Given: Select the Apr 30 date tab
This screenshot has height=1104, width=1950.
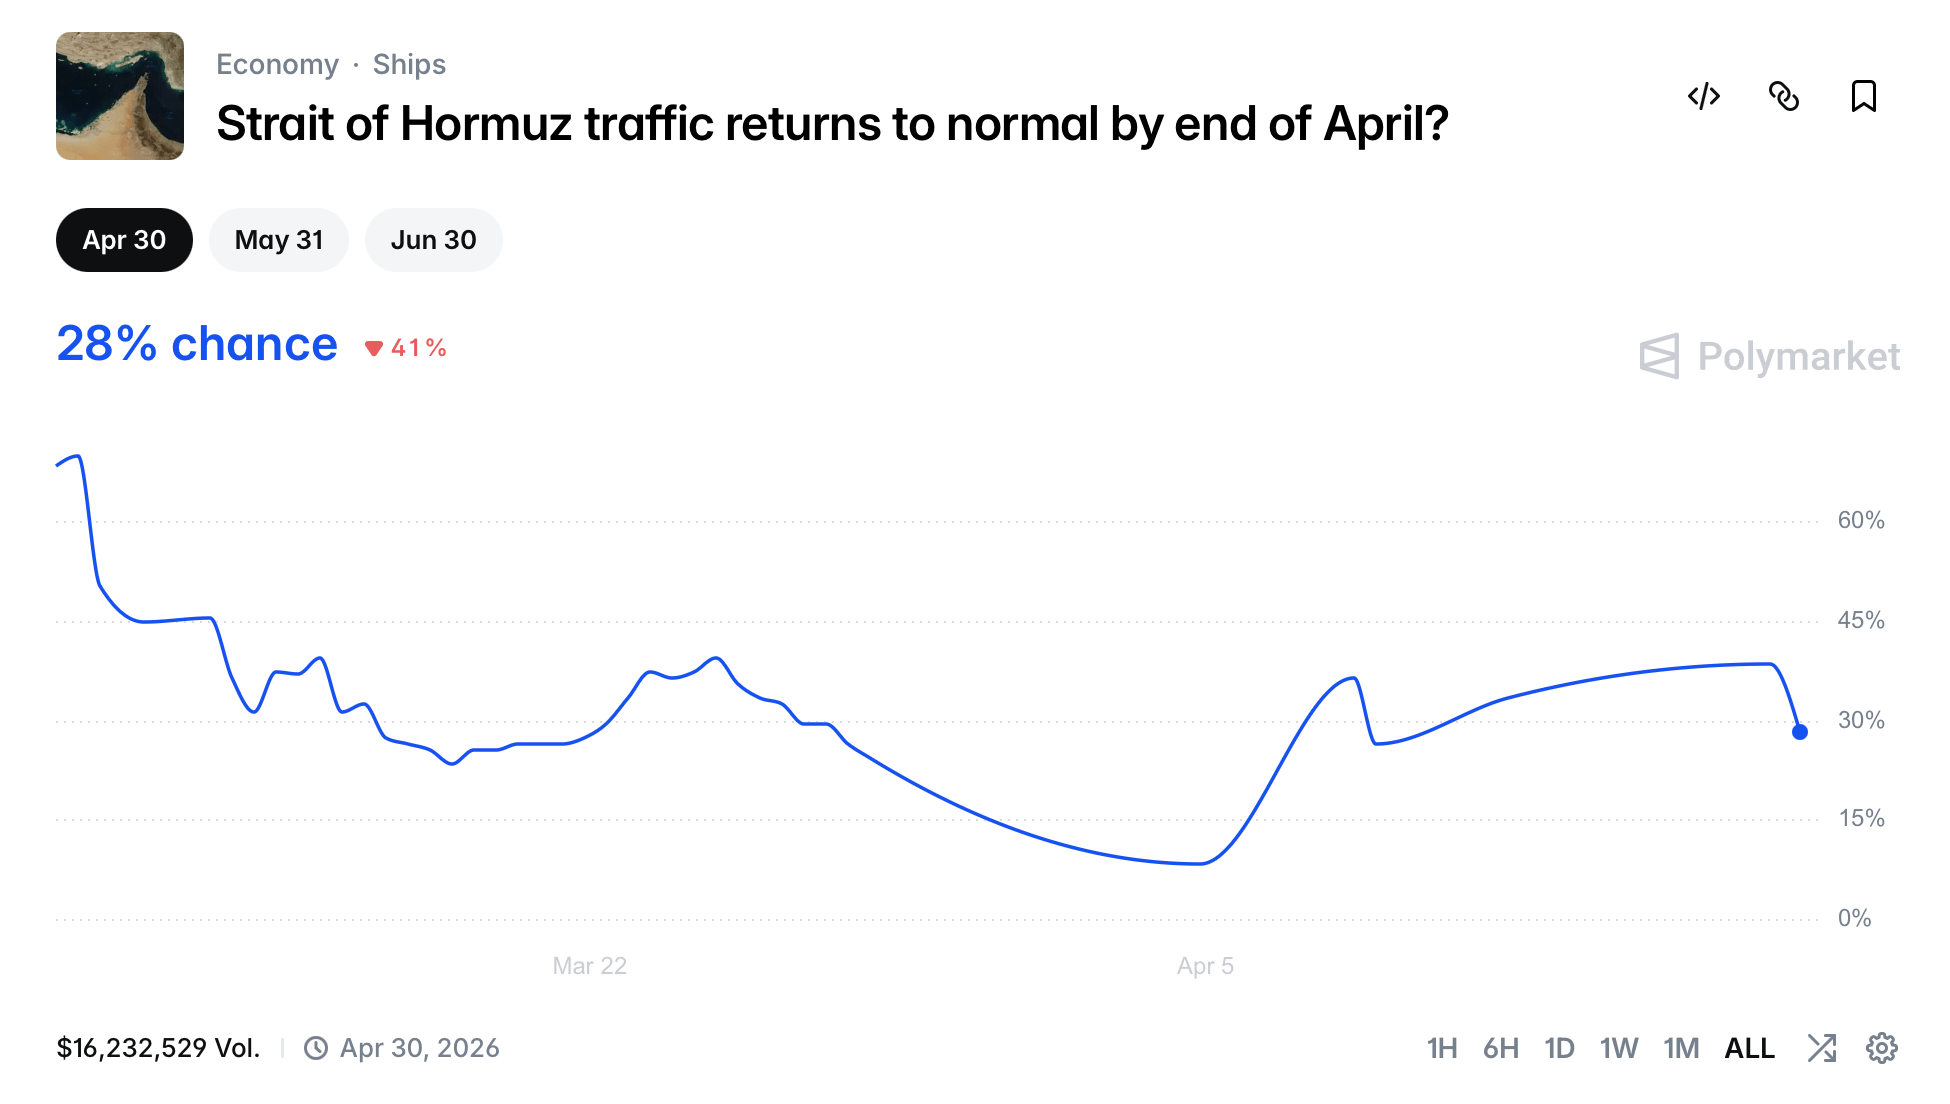Looking at the screenshot, I should [x=124, y=240].
